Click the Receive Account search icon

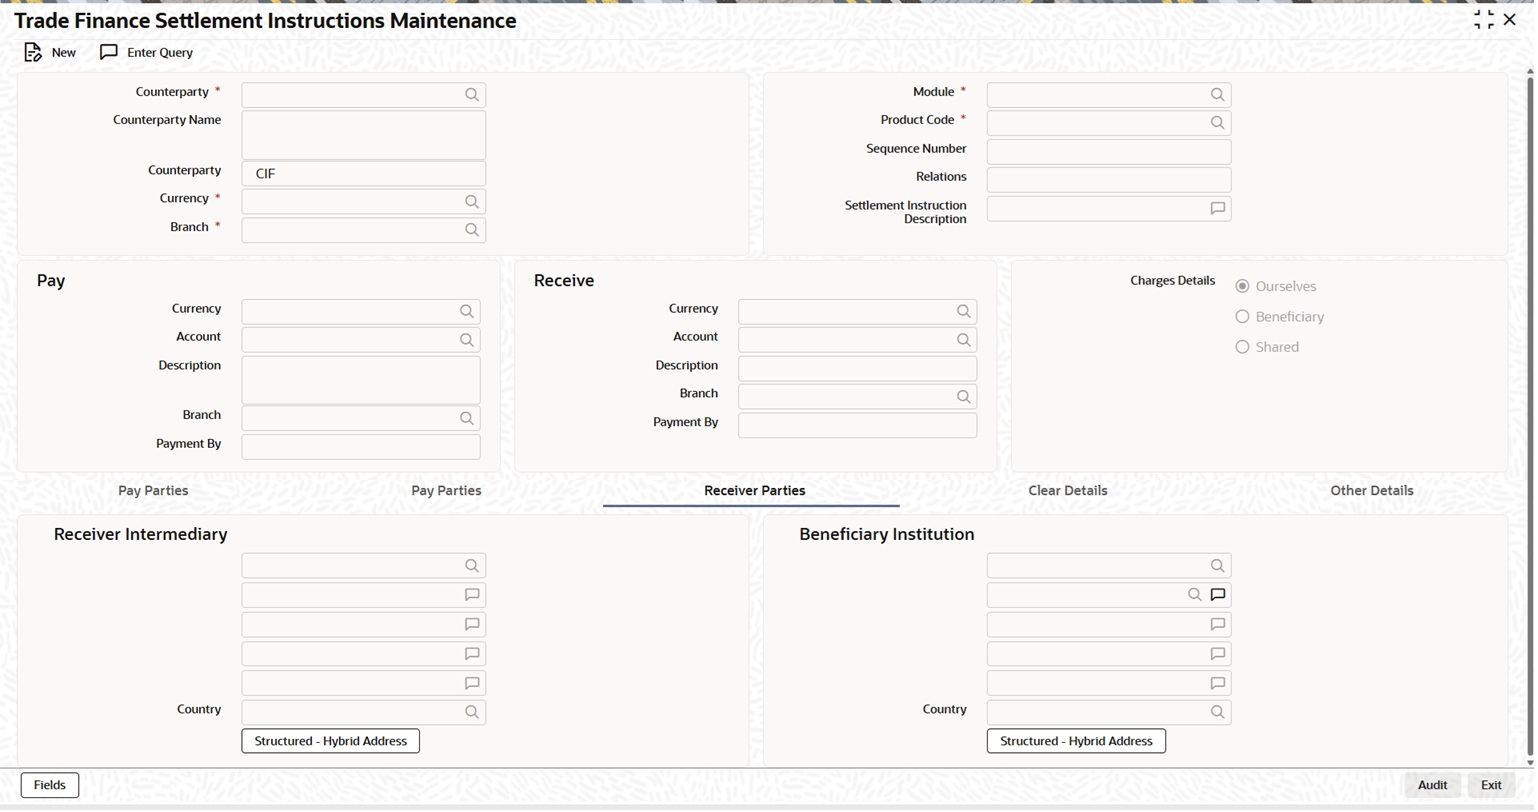[964, 340]
